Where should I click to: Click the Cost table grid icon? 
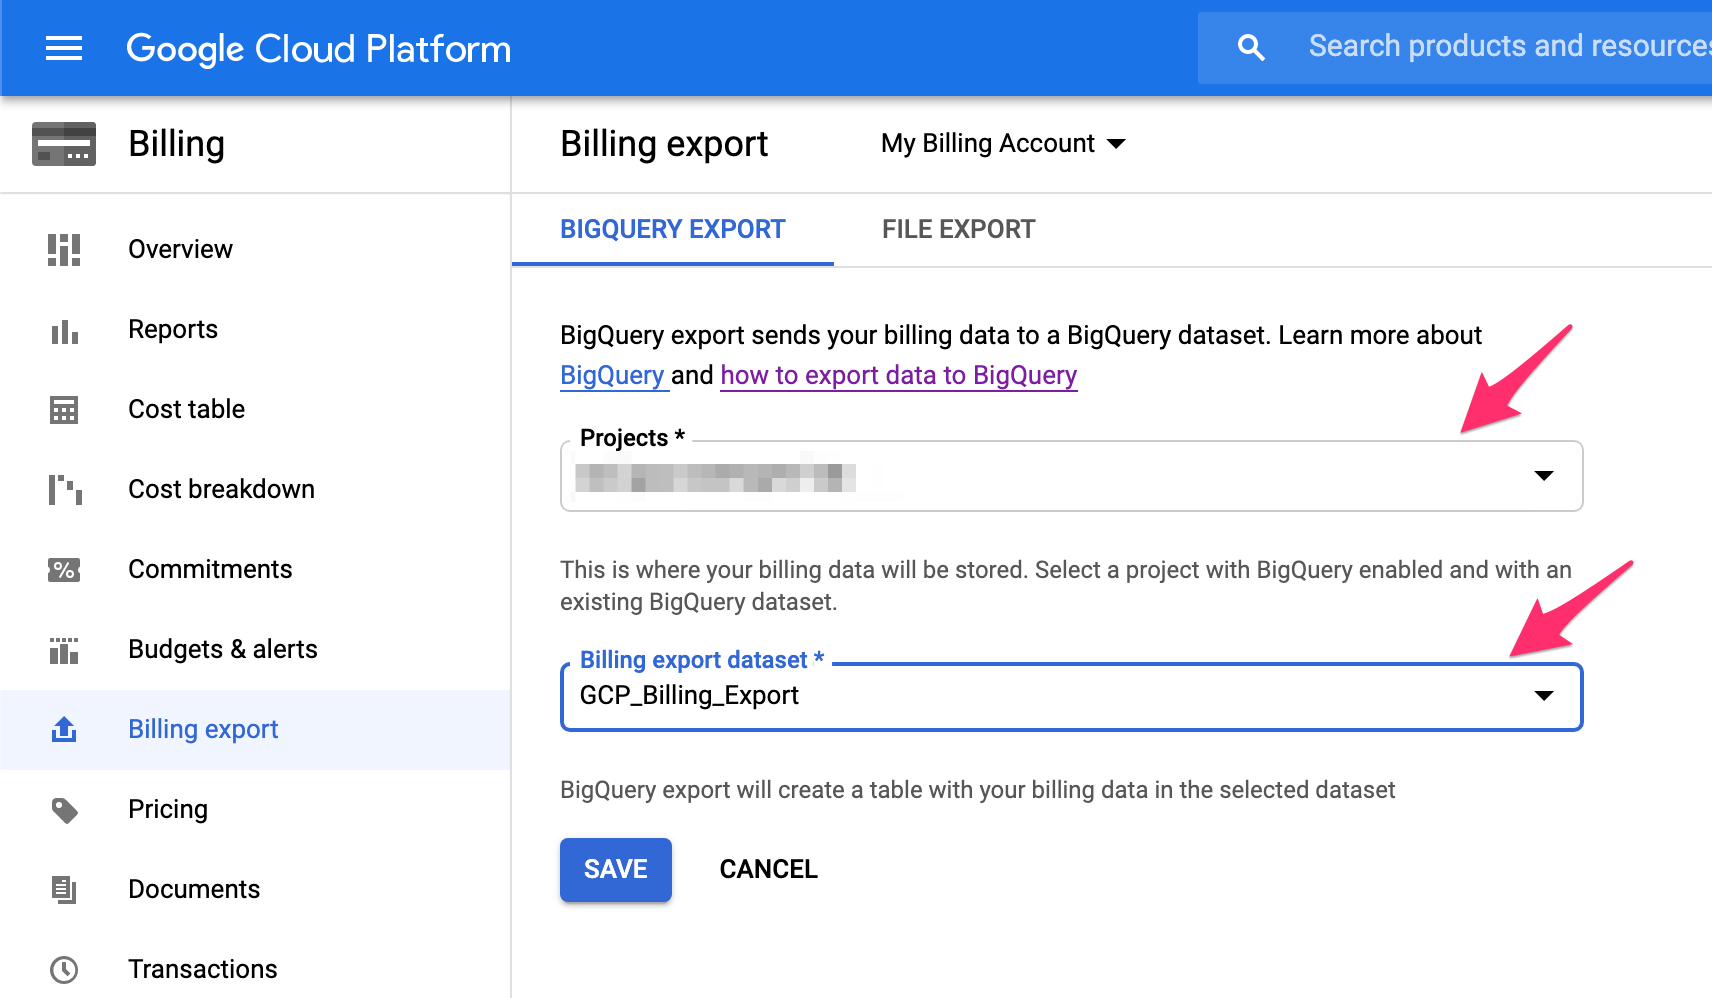pyautogui.click(x=64, y=410)
